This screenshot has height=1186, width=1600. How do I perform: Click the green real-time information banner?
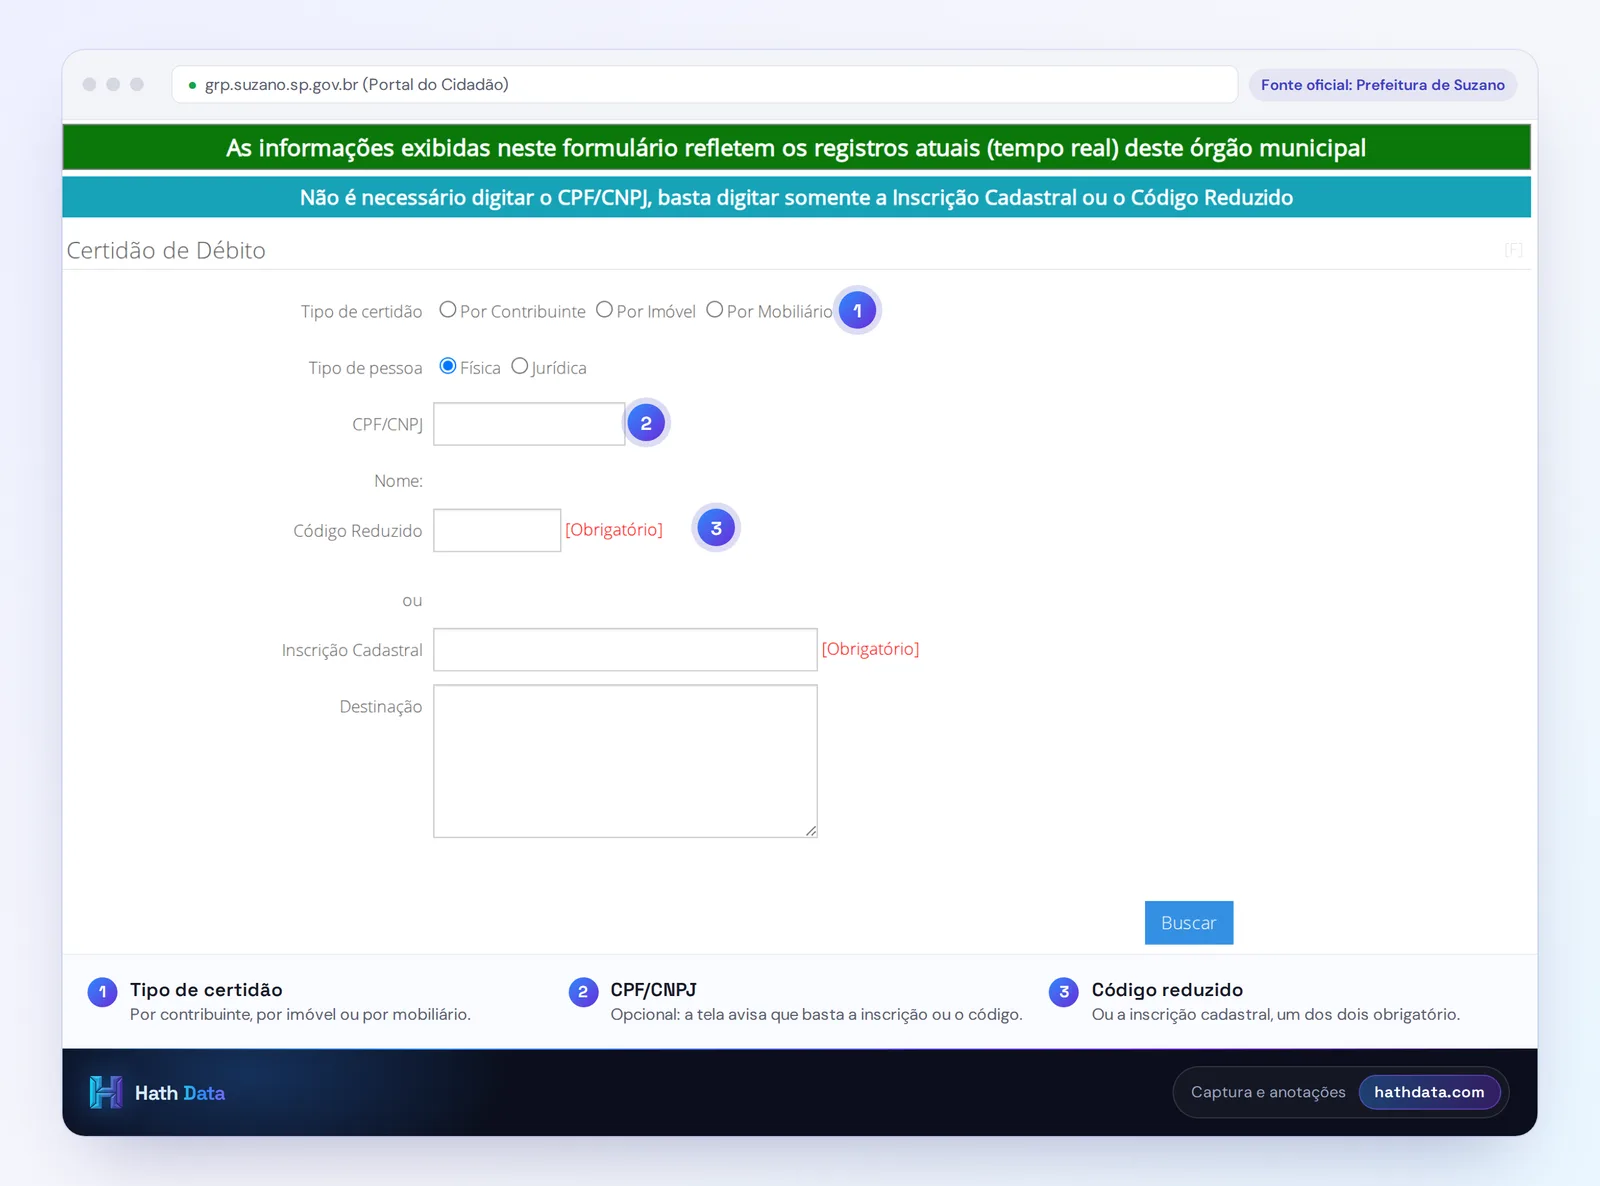[x=796, y=148]
